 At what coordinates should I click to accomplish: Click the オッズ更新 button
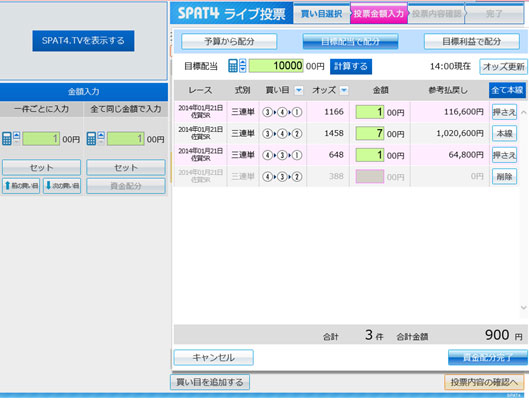[x=503, y=66]
